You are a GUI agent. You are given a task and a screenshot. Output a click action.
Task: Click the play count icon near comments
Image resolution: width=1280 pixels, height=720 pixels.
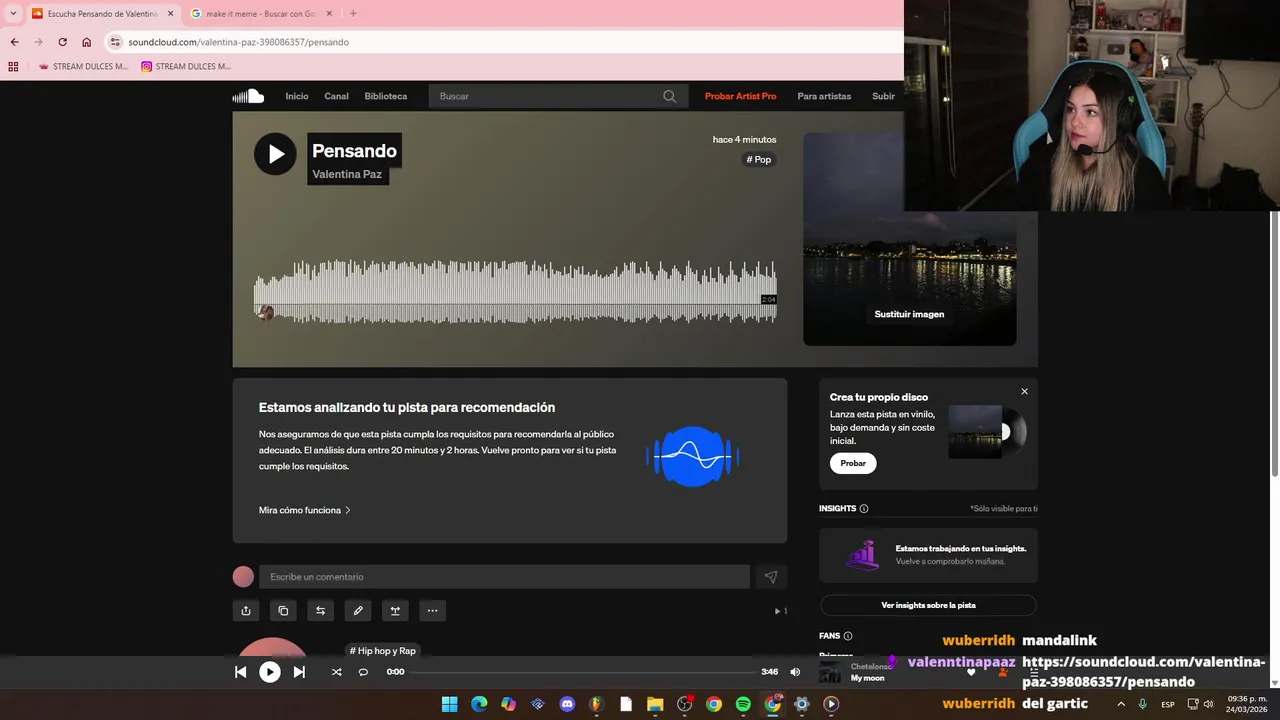pos(777,611)
